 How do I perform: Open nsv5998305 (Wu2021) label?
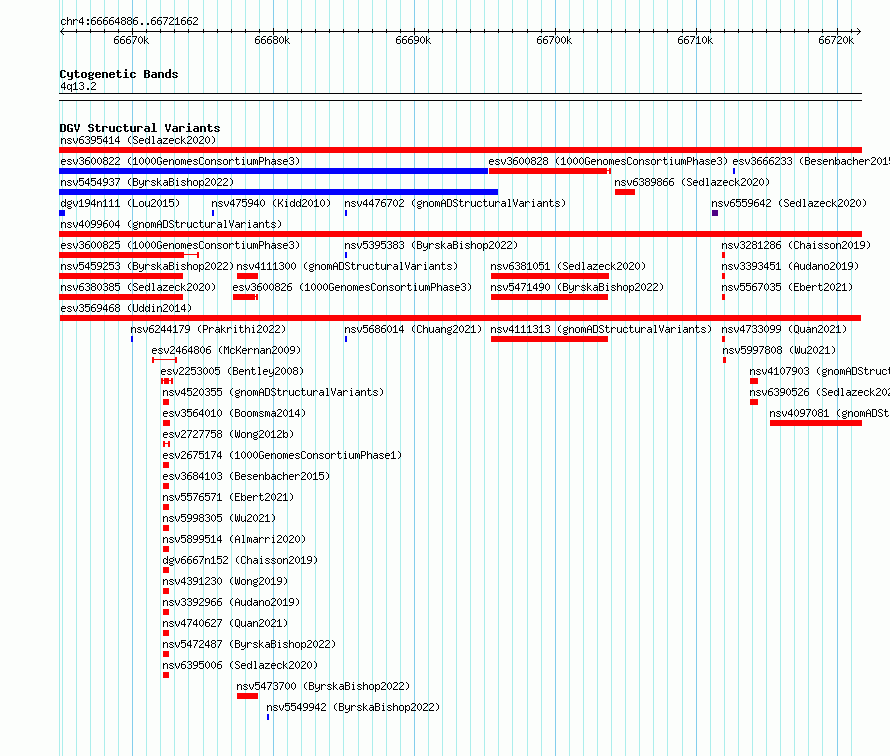coord(219,518)
